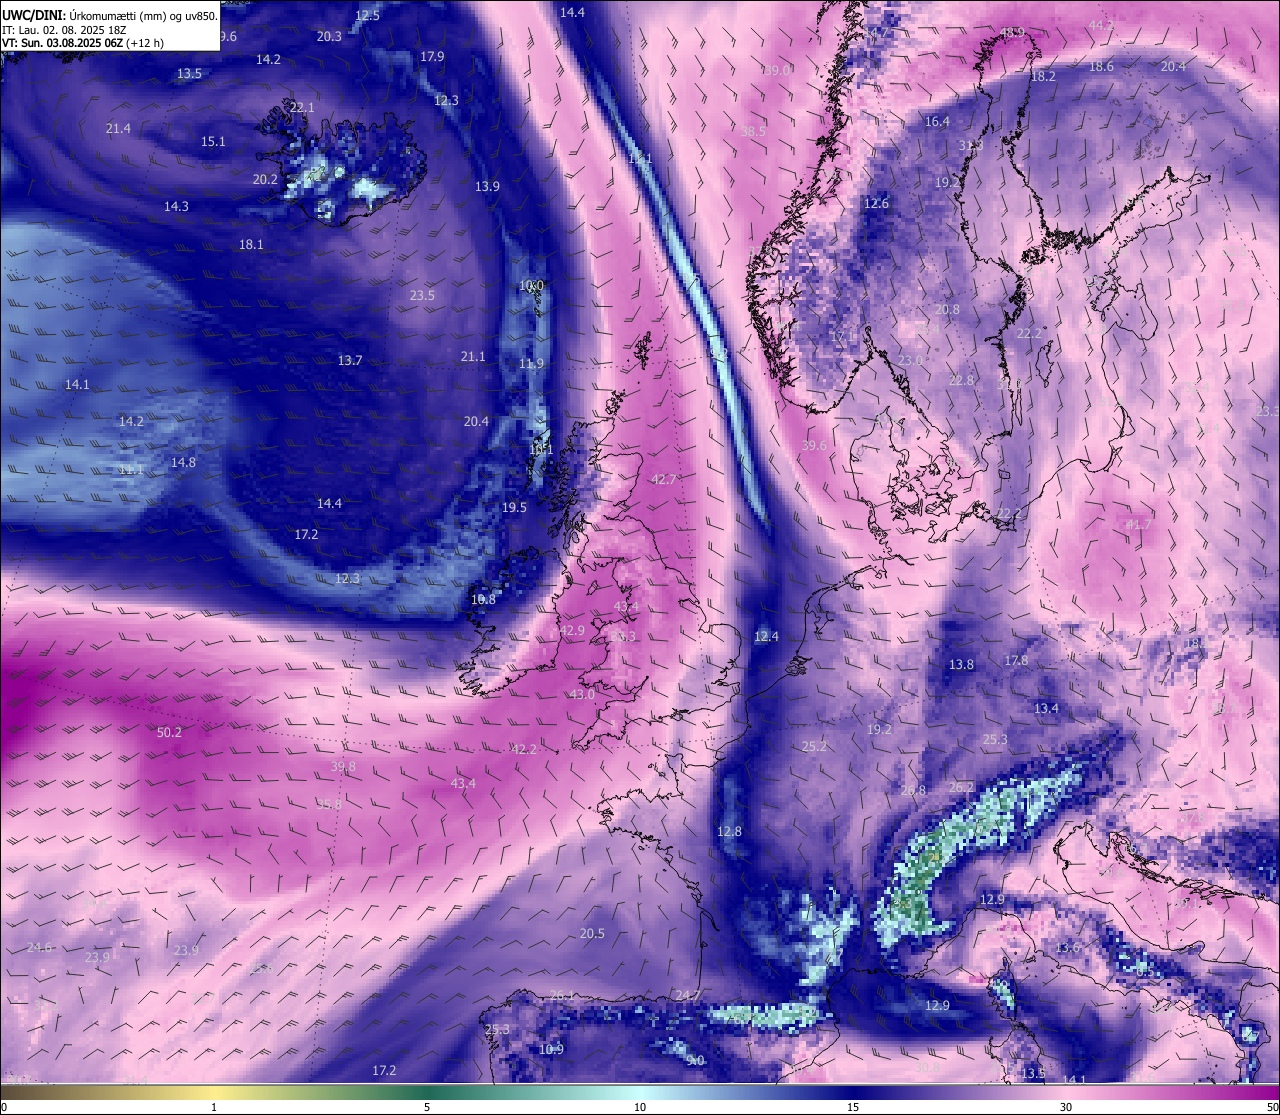Click the valid time line "VT: Sun. 03.08.2025 06Z (+12 h)"
The width and height of the screenshot is (1280, 1115).
83,43
